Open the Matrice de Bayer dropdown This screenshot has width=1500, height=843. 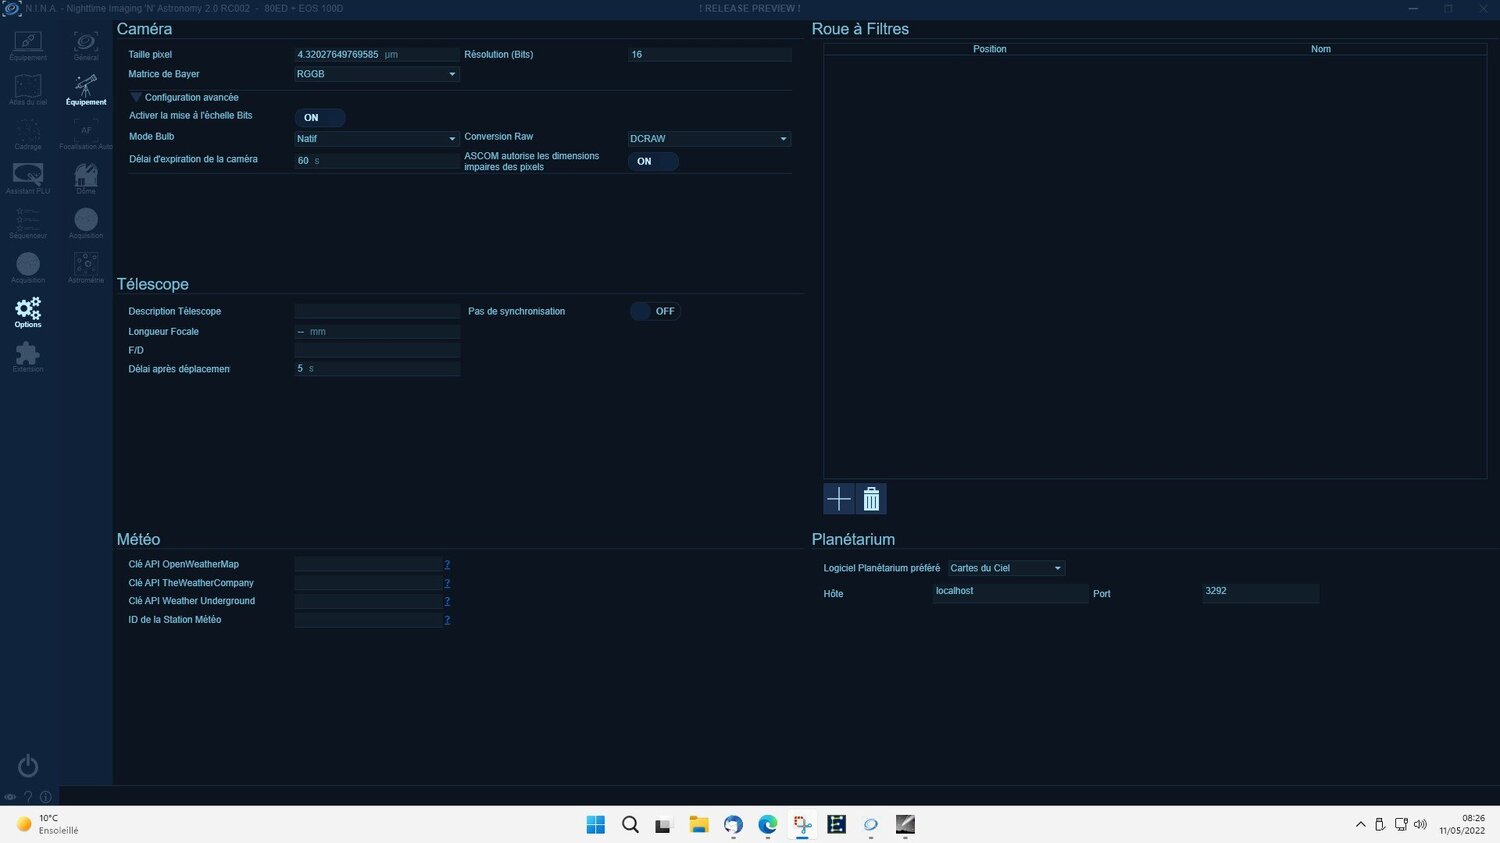pyautogui.click(x=376, y=73)
